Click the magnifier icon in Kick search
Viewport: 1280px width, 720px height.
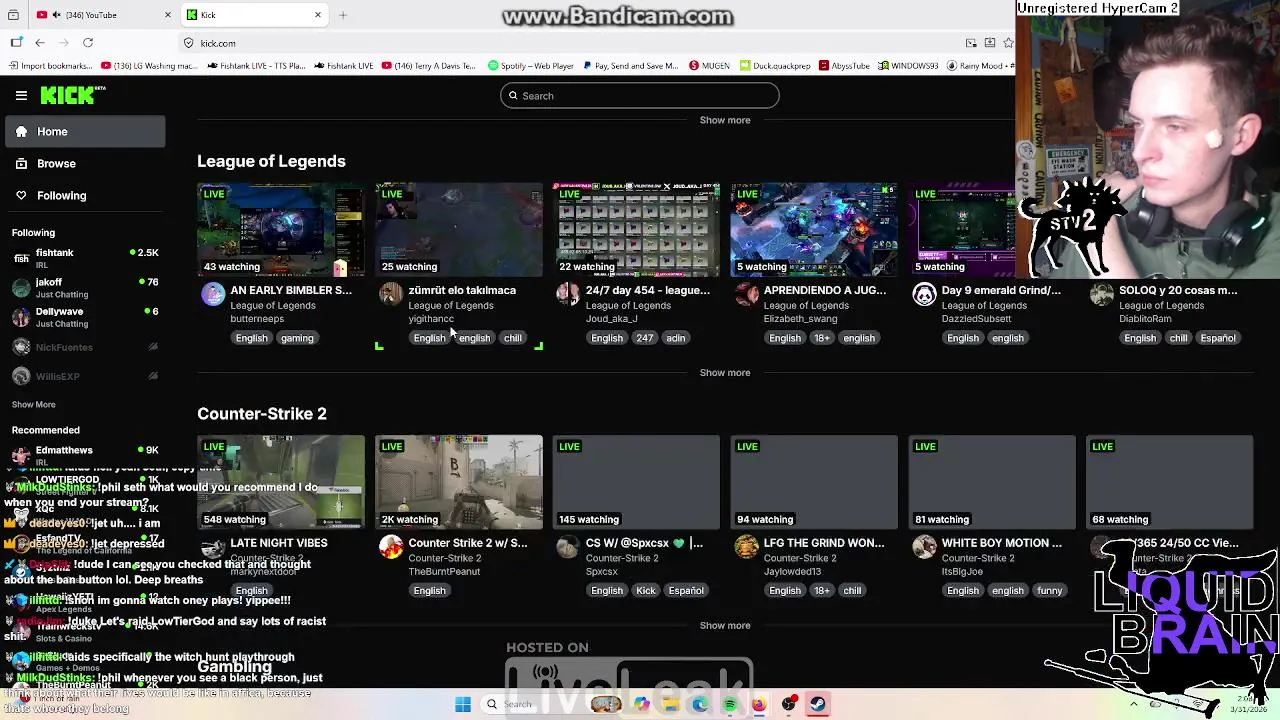(513, 96)
